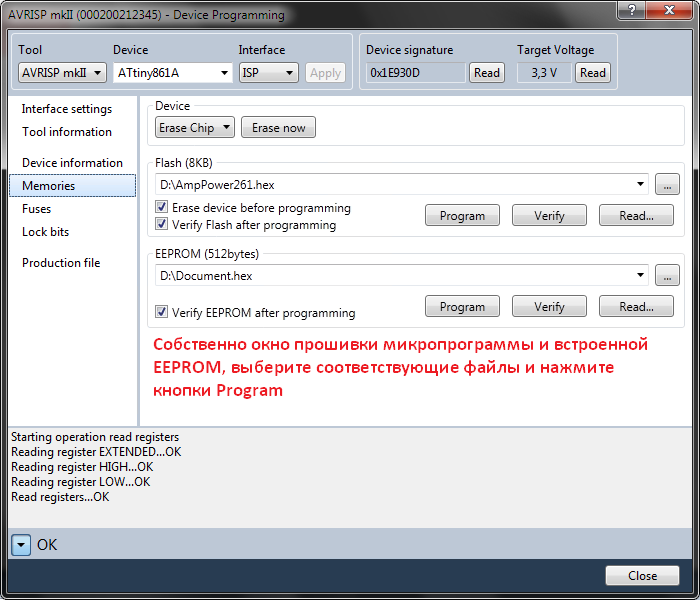The height and width of the screenshot is (600, 700).
Task: Open the Production file page
Action: pyautogui.click(x=61, y=262)
